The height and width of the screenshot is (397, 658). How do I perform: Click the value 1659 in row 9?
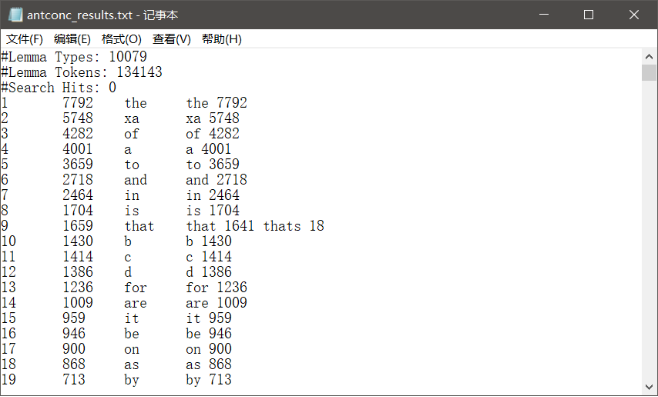click(x=78, y=226)
